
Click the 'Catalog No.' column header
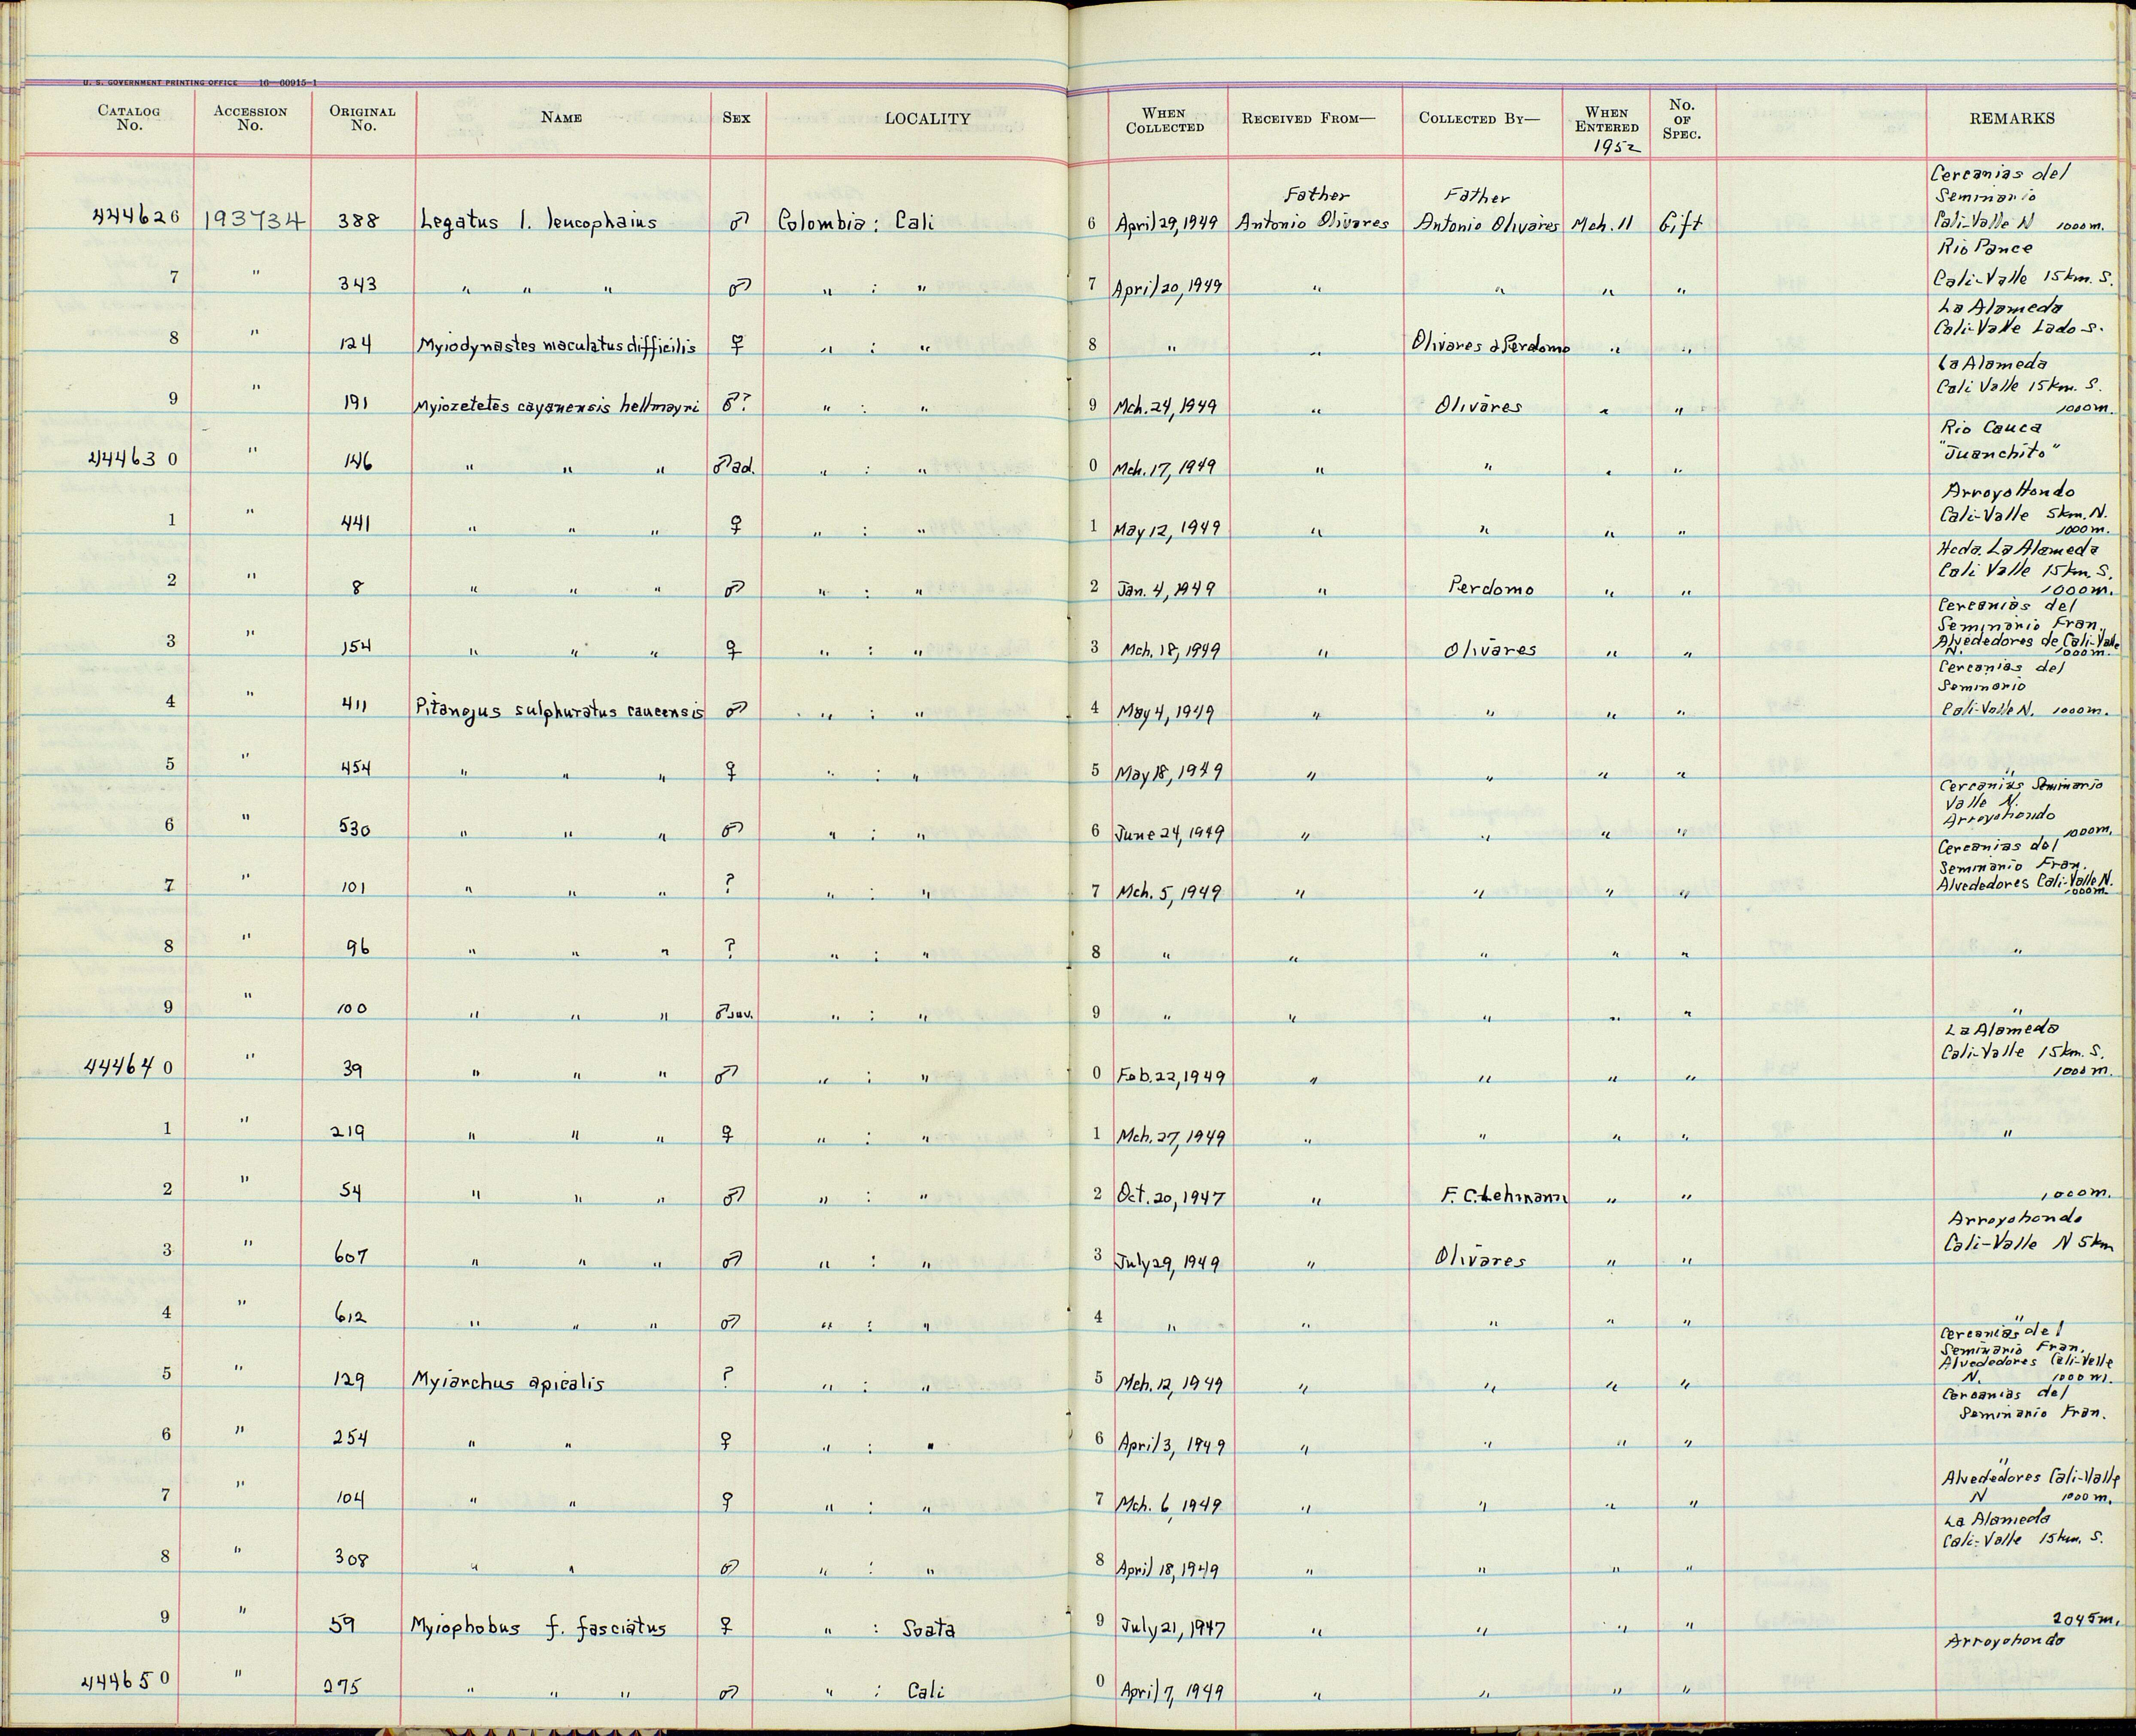coord(129,118)
